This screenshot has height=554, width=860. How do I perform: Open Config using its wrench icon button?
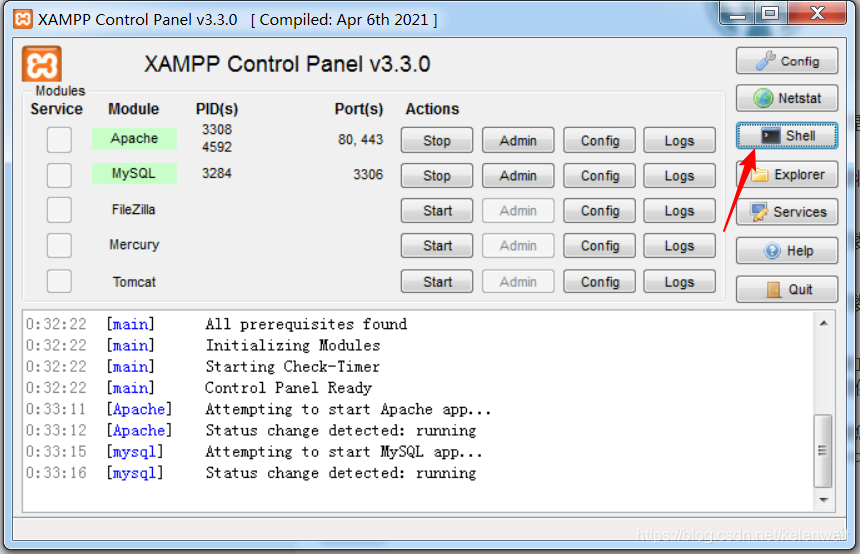coord(787,61)
